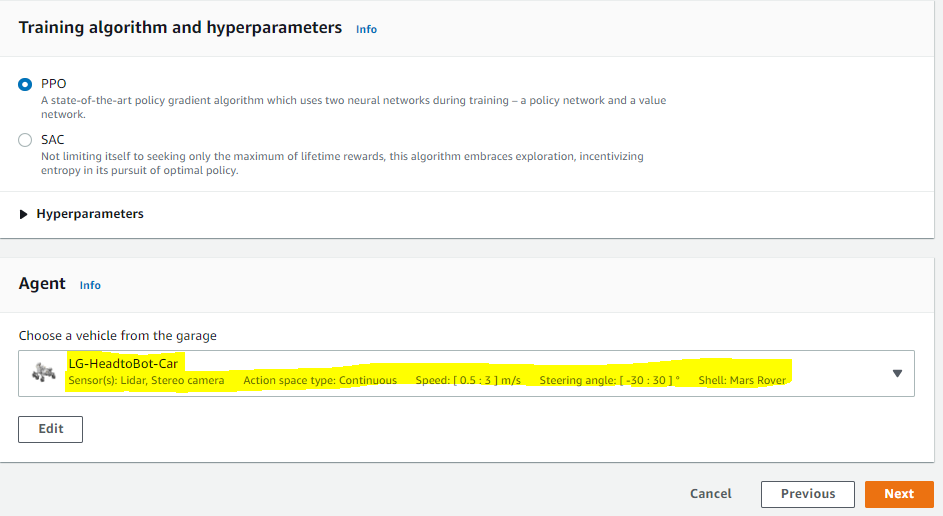
Task: Click the PPO description text
Action: pyautogui.click(x=354, y=107)
